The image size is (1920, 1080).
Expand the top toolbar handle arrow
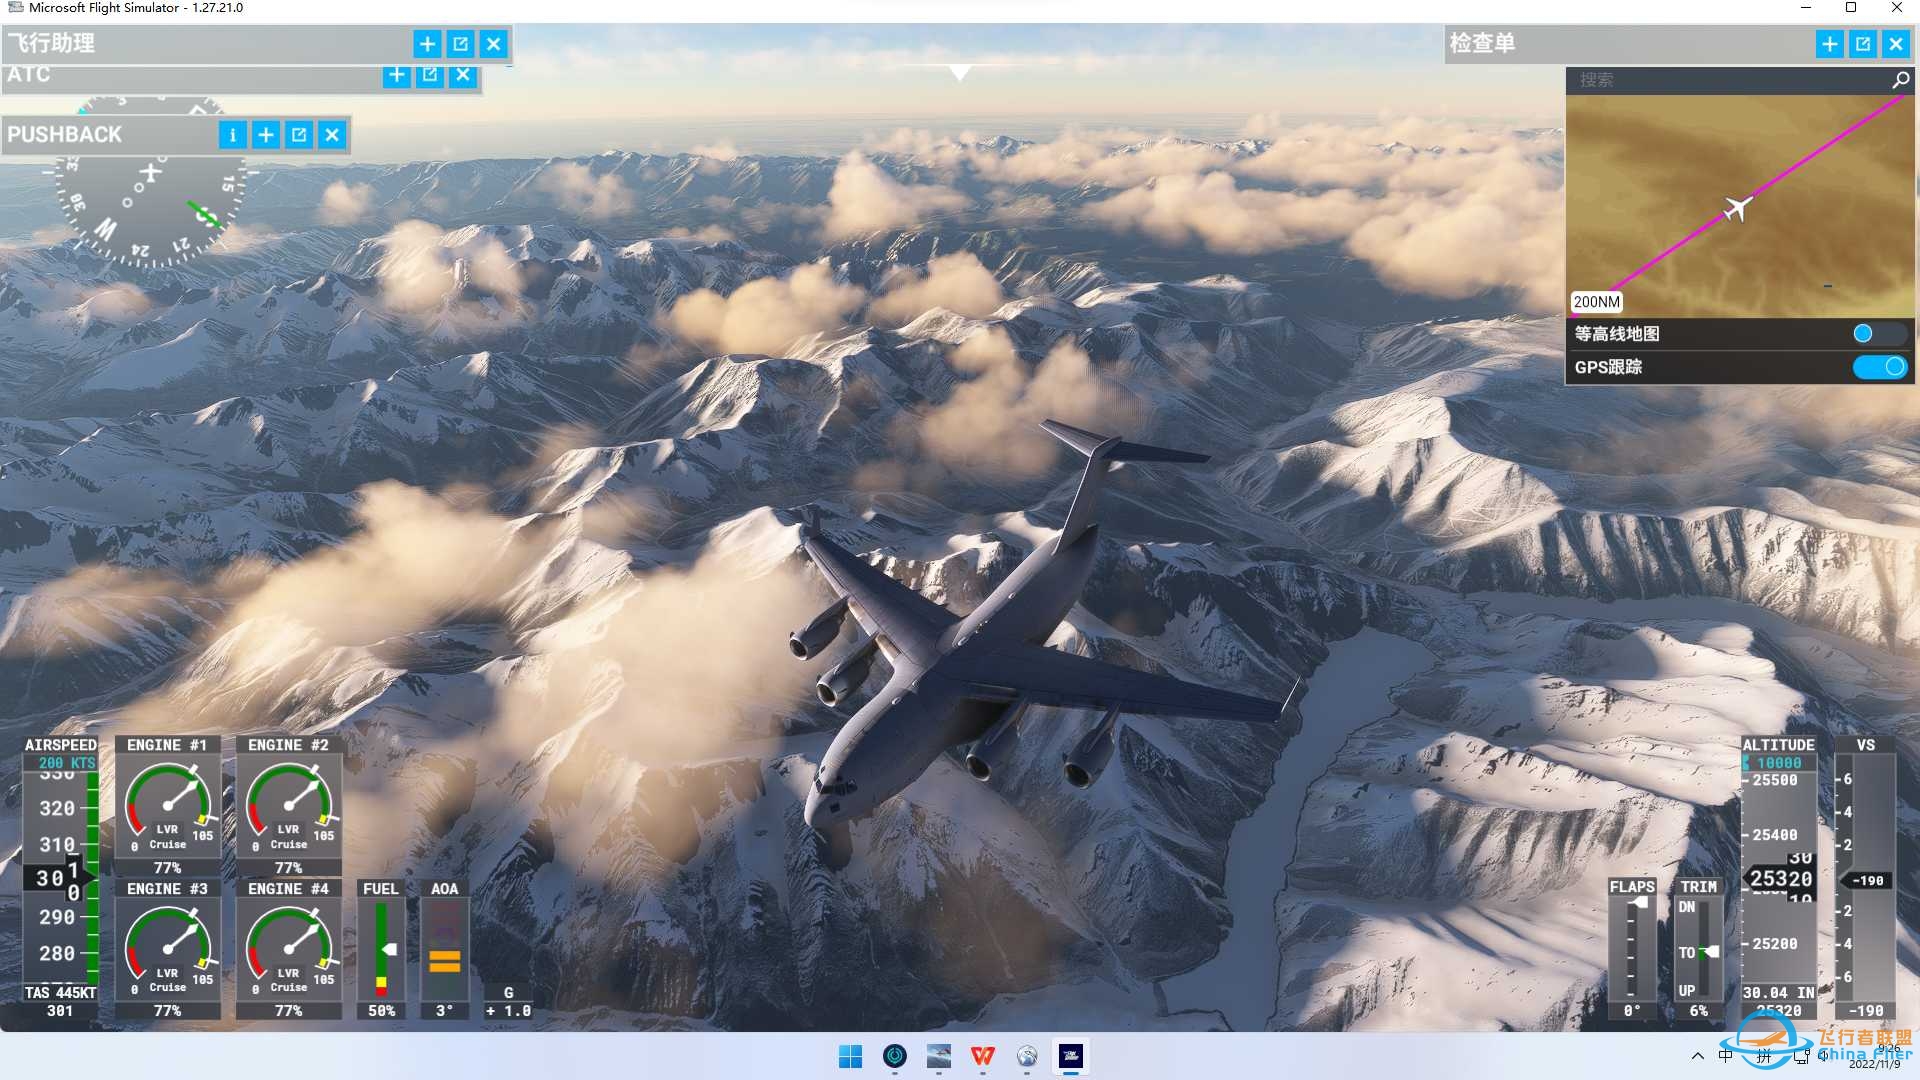point(960,73)
